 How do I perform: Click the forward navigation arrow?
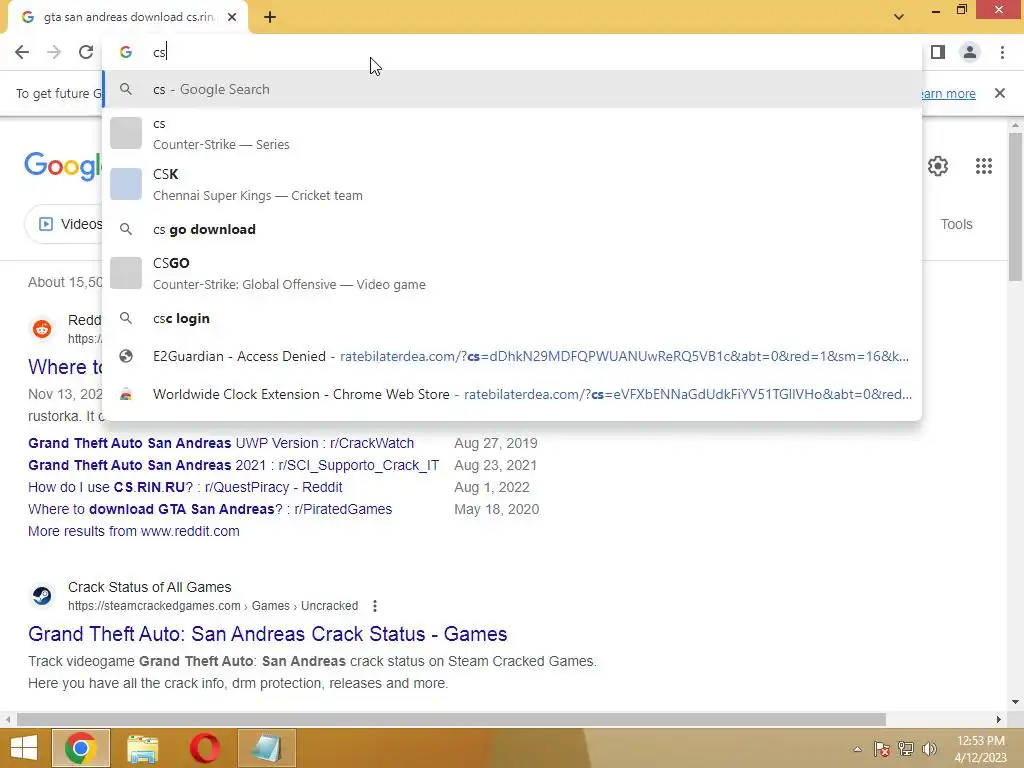[x=54, y=52]
